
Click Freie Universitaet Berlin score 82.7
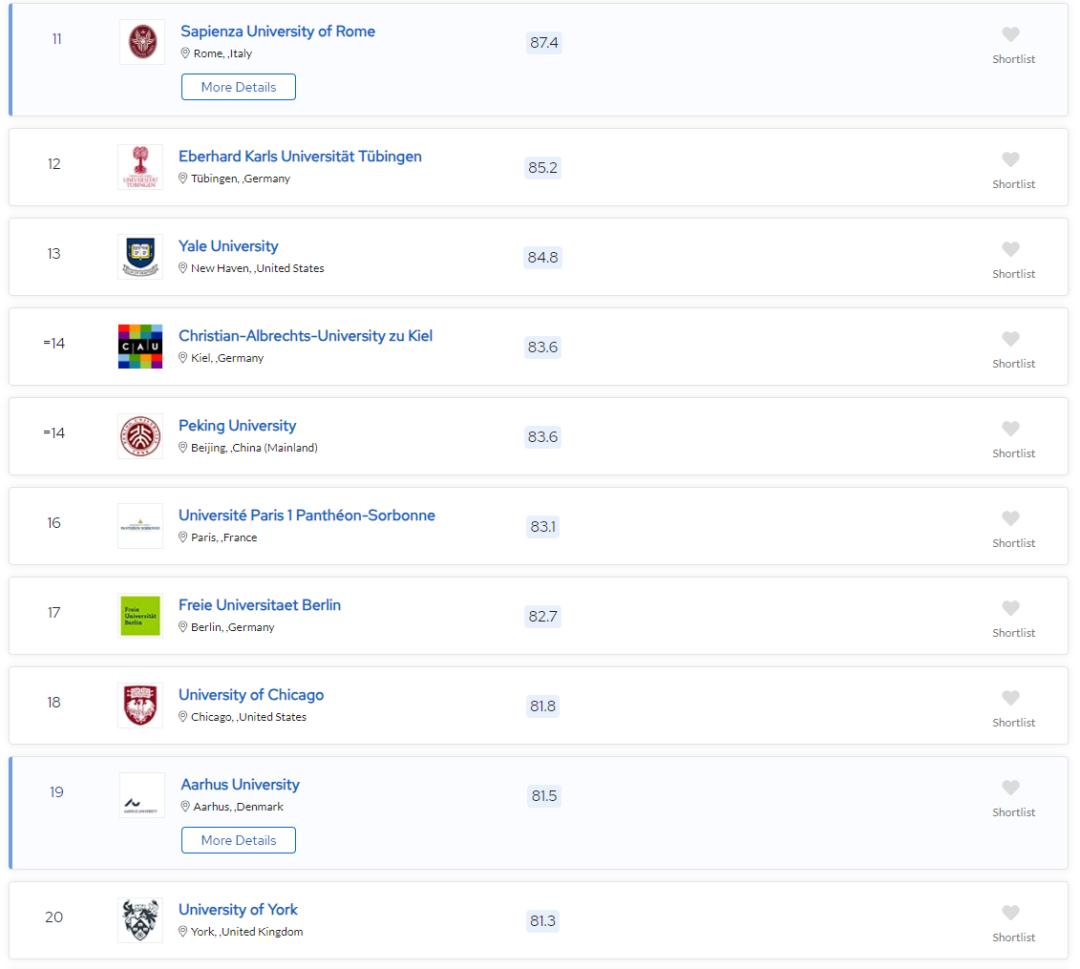544,617
